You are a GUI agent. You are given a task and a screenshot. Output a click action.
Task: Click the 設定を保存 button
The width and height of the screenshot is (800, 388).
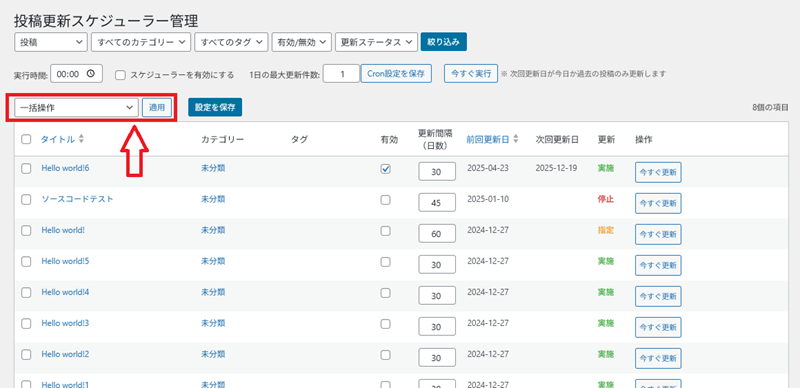click(215, 108)
